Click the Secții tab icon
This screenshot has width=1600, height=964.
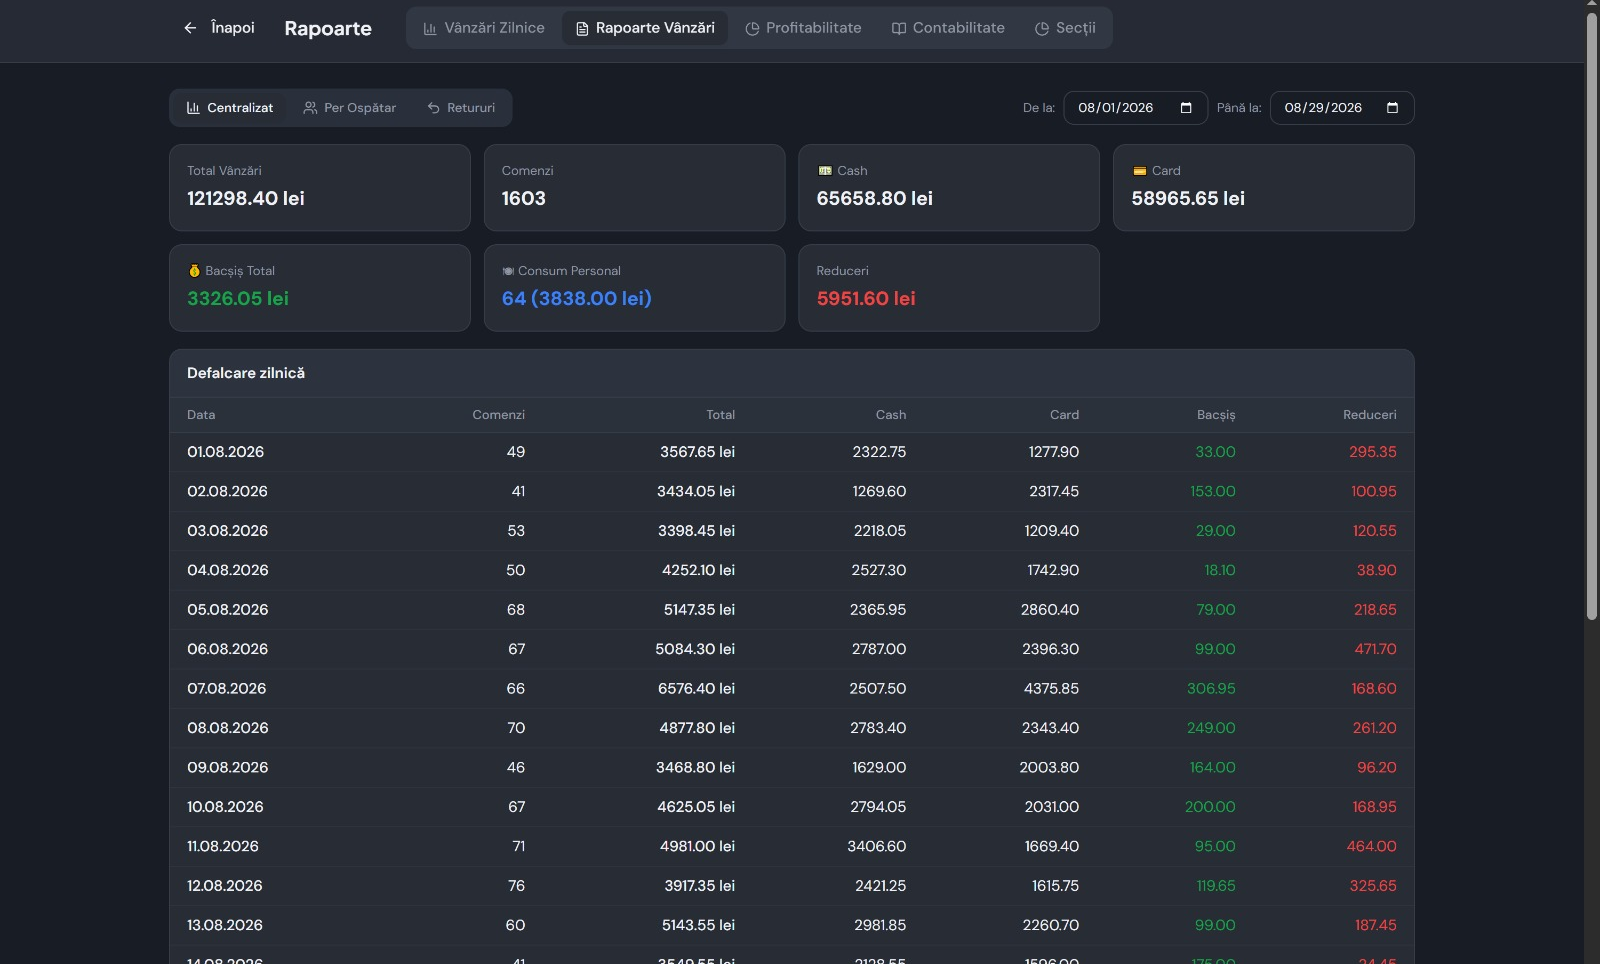coord(1042,29)
